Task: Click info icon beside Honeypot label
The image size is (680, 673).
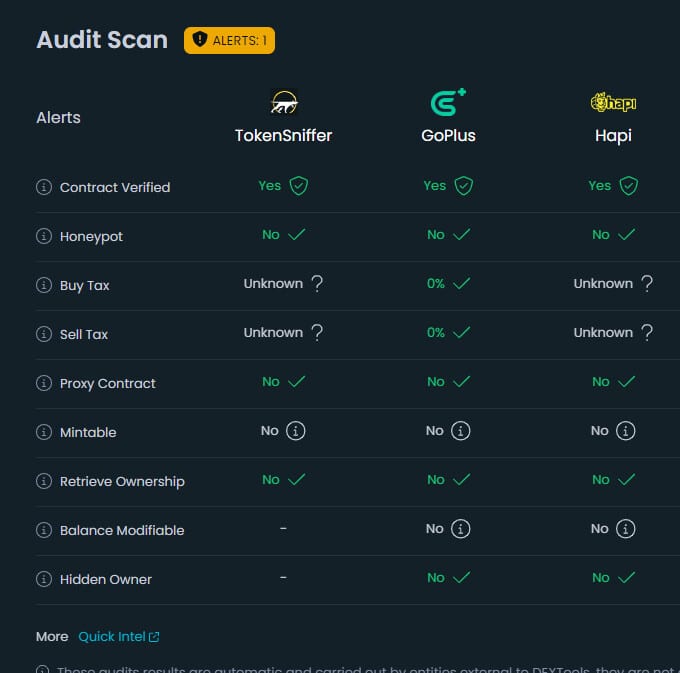Action: [x=43, y=236]
